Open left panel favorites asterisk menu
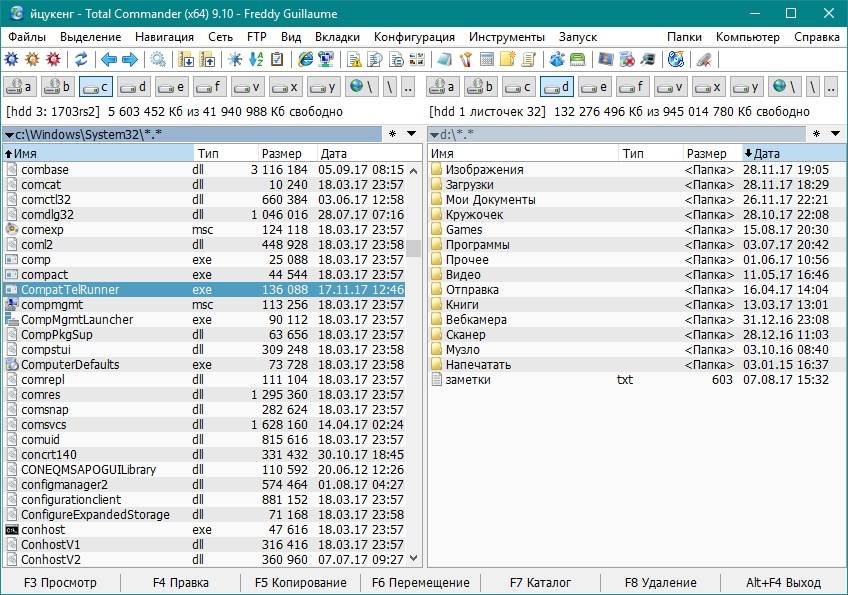The image size is (848, 595). click(x=393, y=134)
